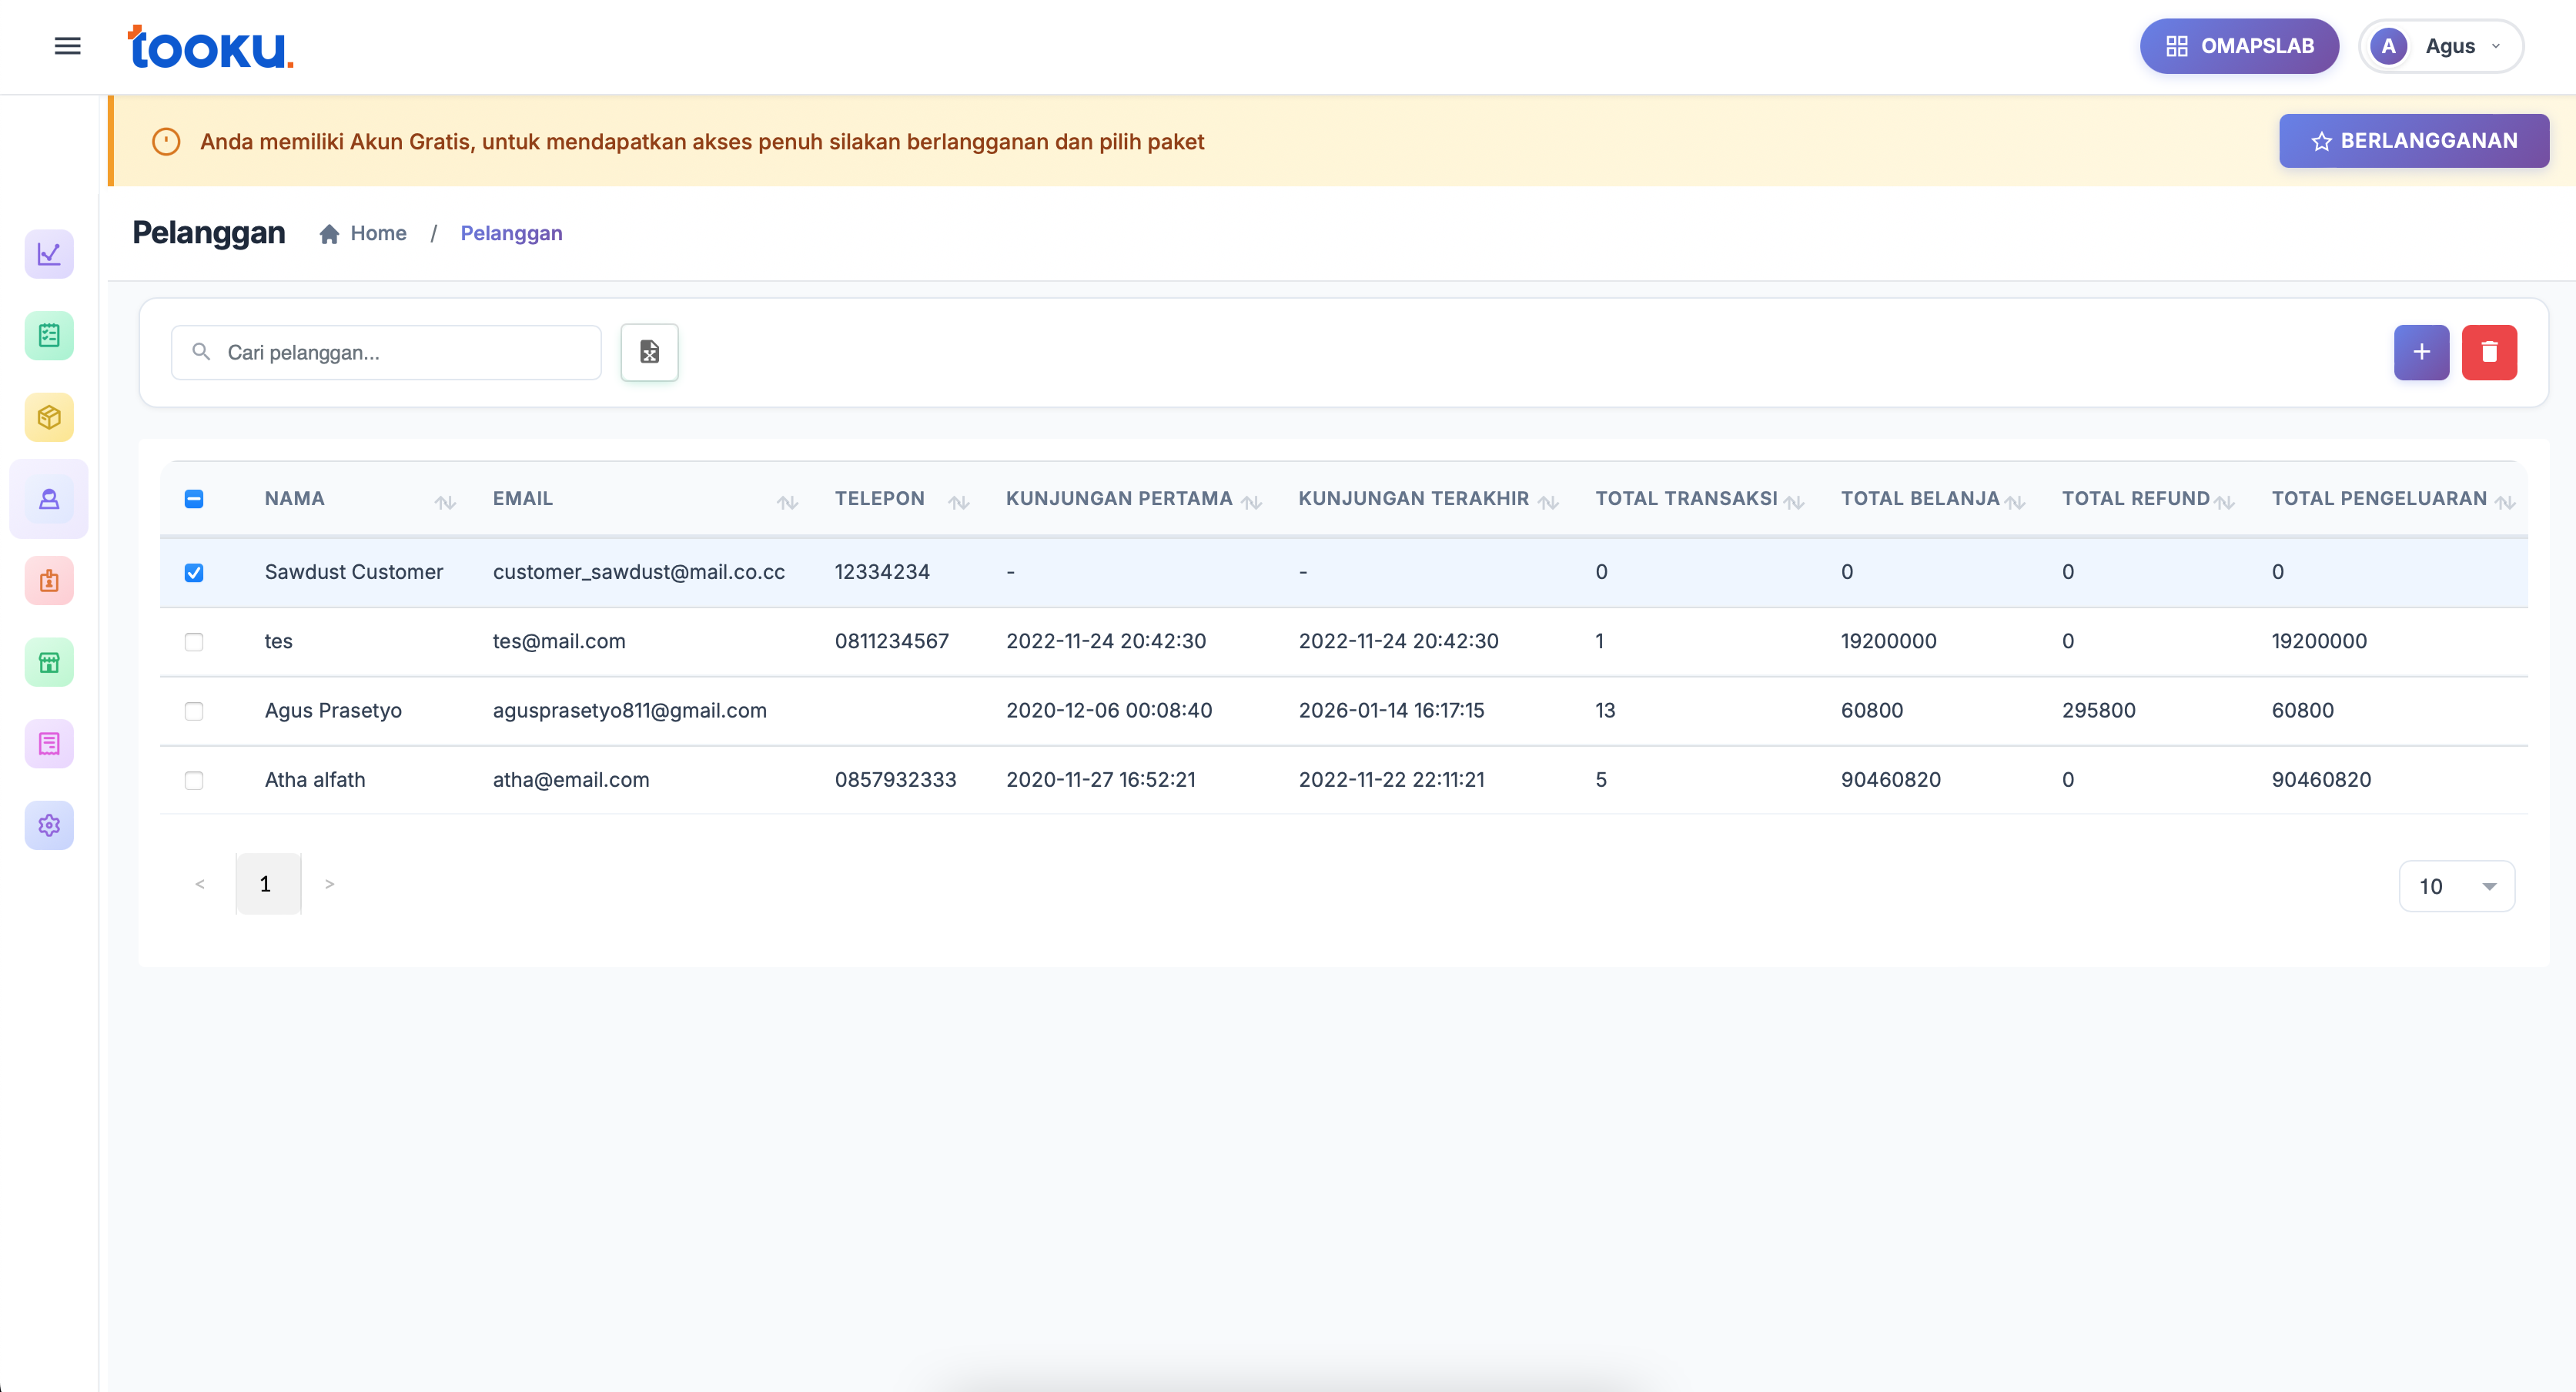Open the hamburger sidebar menu
2576x1392 pixels.
[x=67, y=46]
